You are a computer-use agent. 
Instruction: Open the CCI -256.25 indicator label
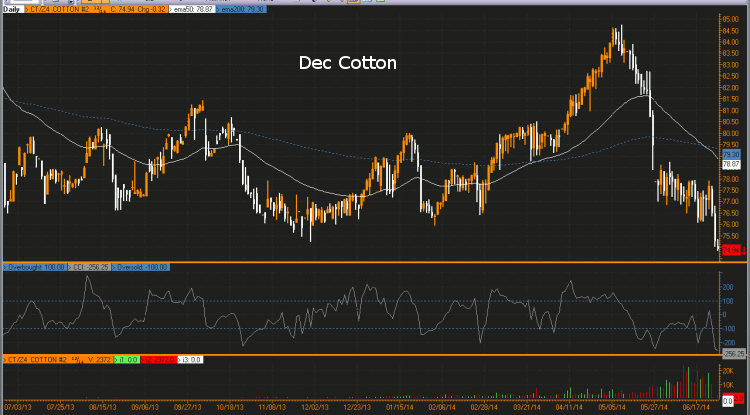pos(89,267)
